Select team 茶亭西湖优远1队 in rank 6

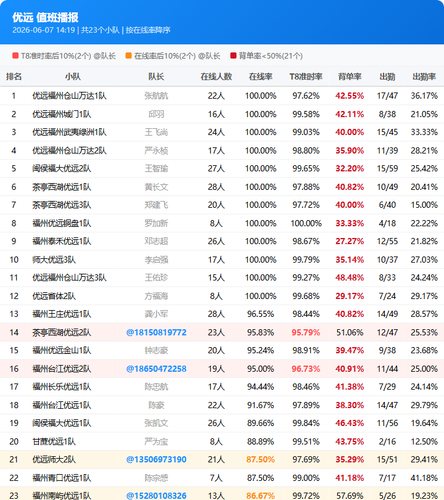(62, 187)
